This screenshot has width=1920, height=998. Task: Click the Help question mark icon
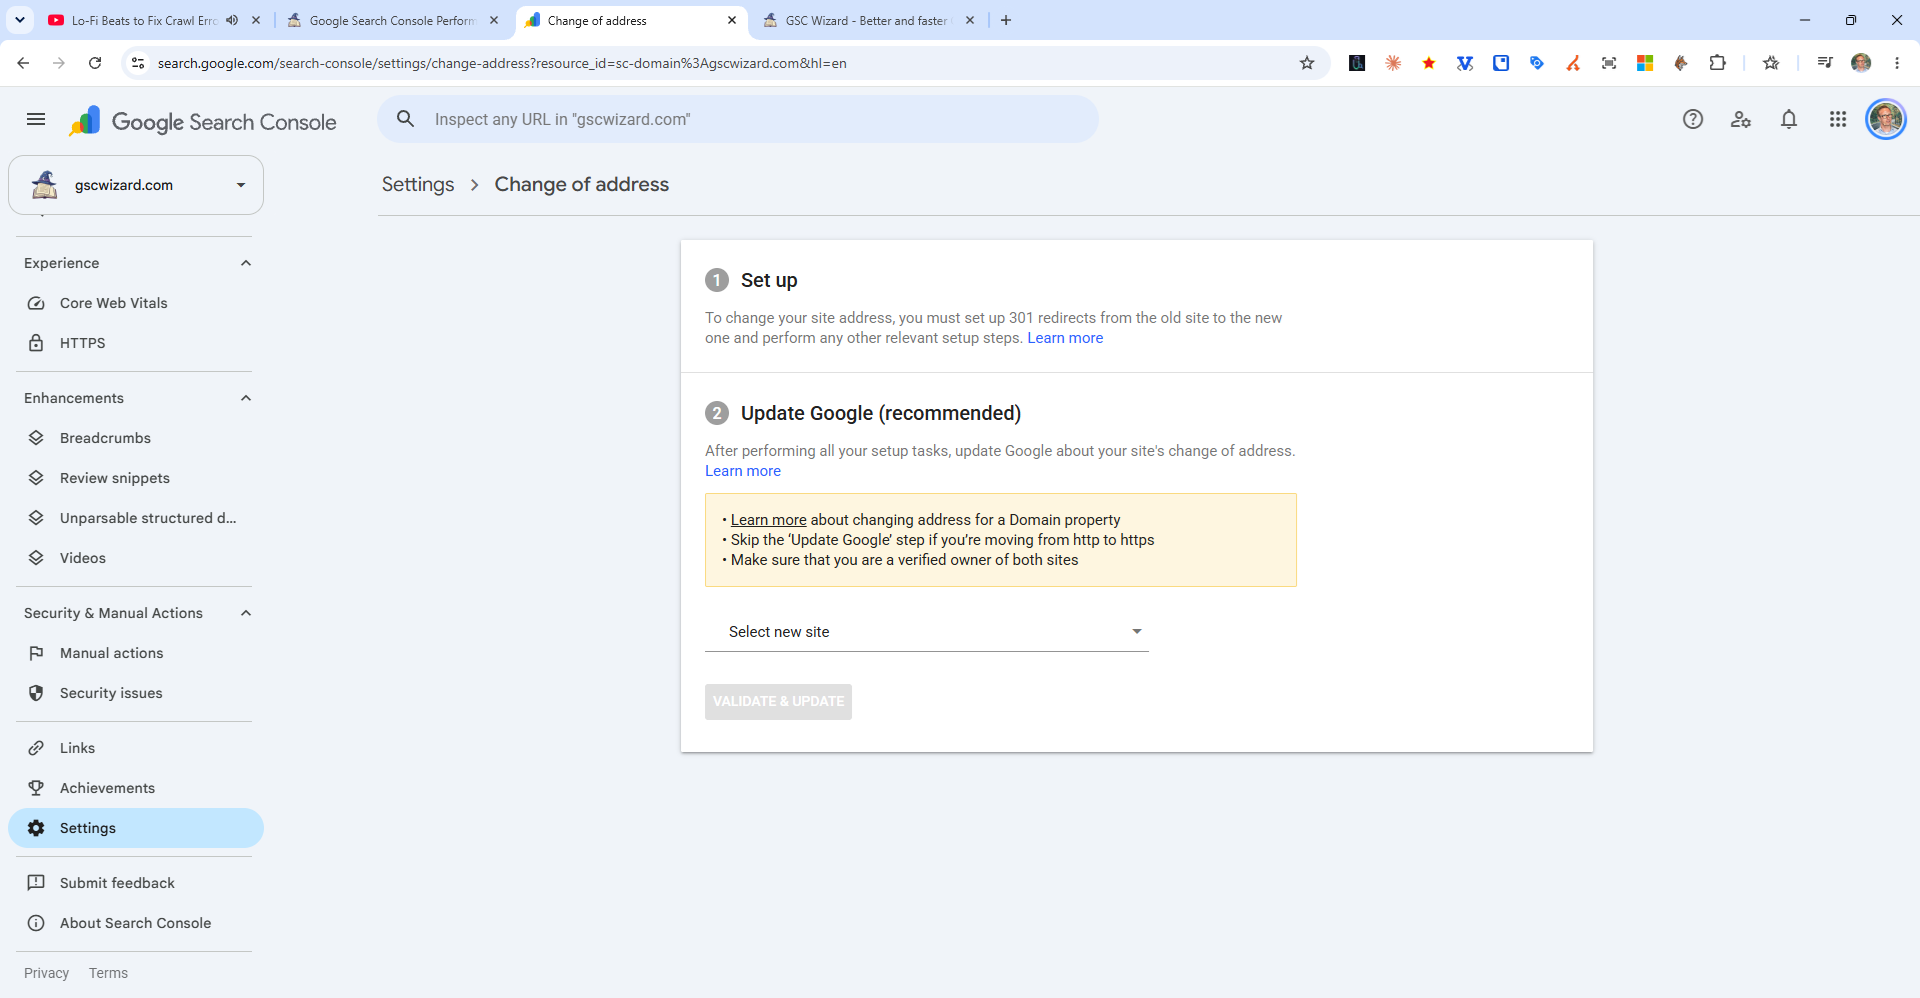point(1693,120)
